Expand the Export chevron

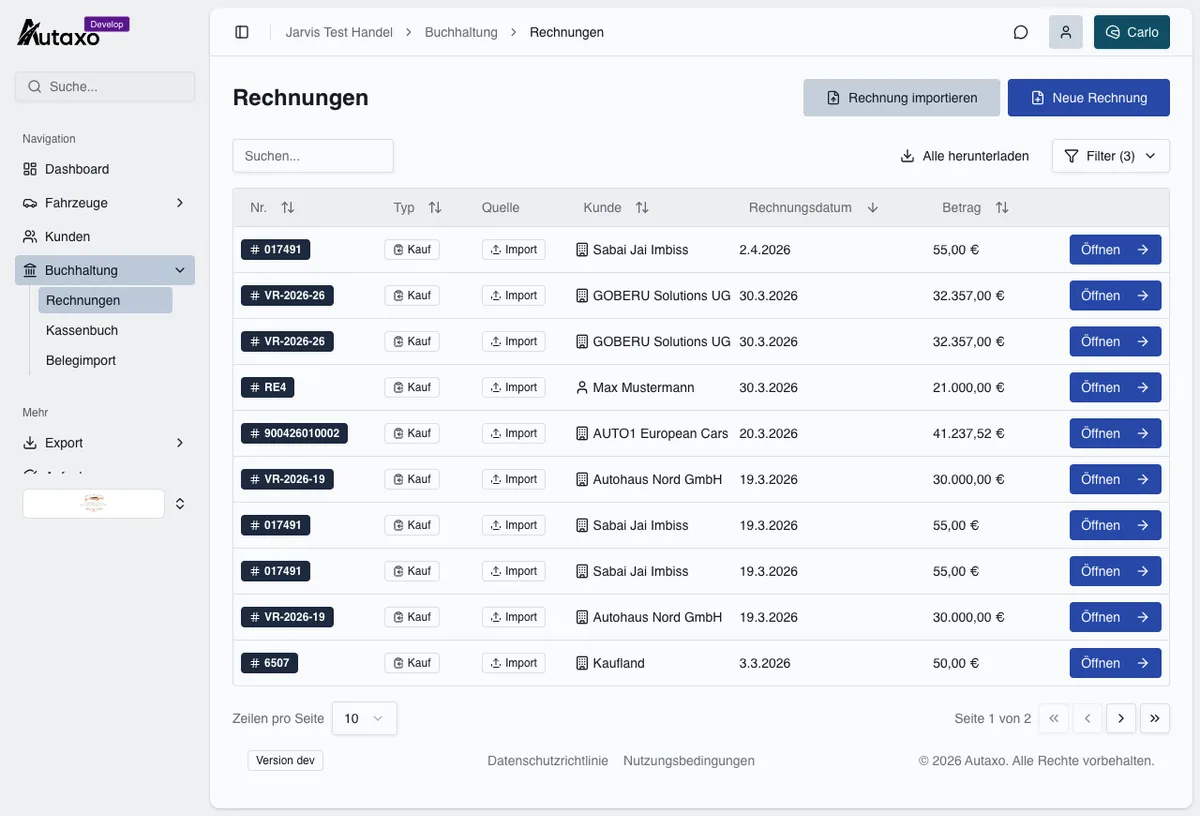coord(180,443)
